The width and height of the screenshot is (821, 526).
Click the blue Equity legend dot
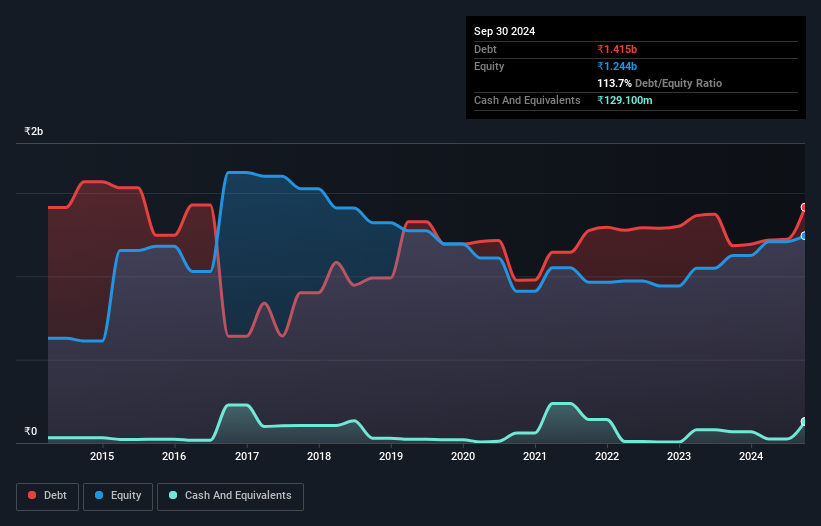[99, 495]
